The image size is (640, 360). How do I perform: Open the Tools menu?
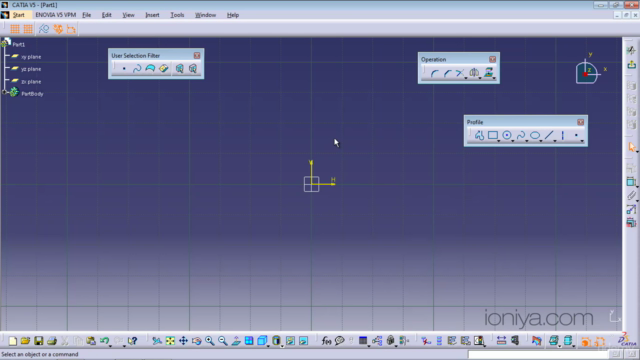[177, 15]
